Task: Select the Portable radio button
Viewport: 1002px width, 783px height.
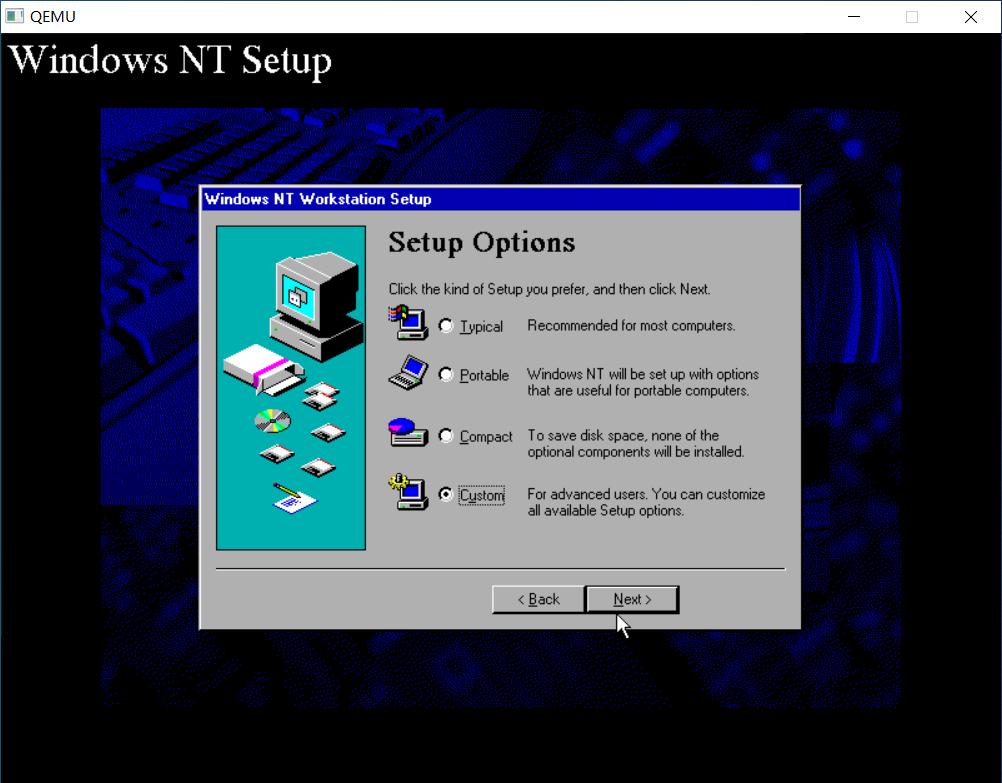Action: click(x=446, y=373)
